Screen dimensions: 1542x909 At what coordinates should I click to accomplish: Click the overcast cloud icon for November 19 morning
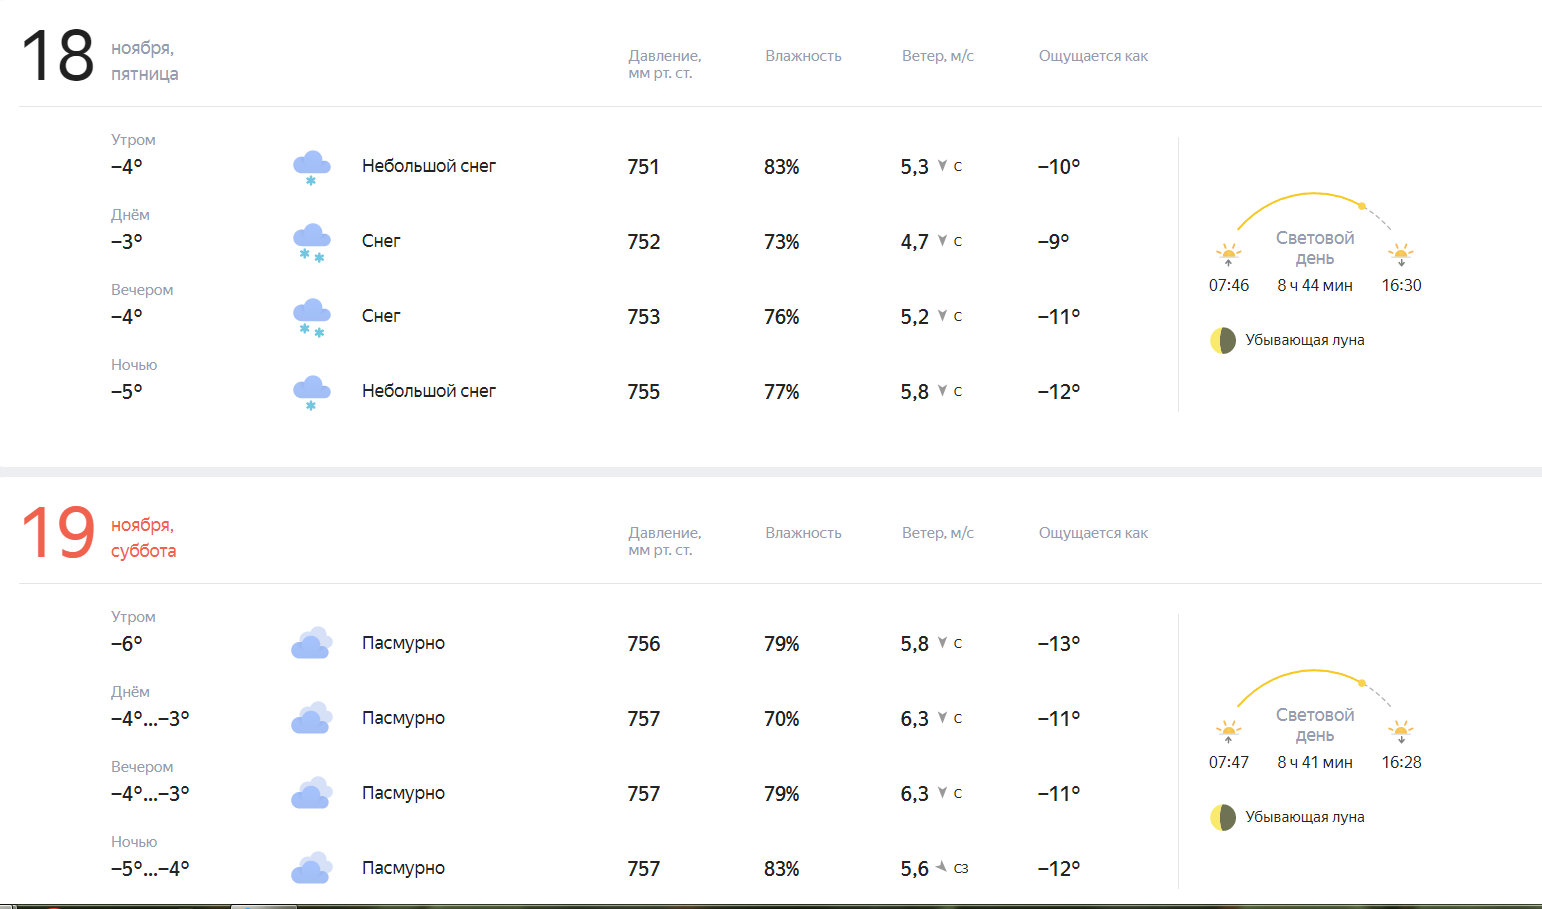click(x=311, y=643)
